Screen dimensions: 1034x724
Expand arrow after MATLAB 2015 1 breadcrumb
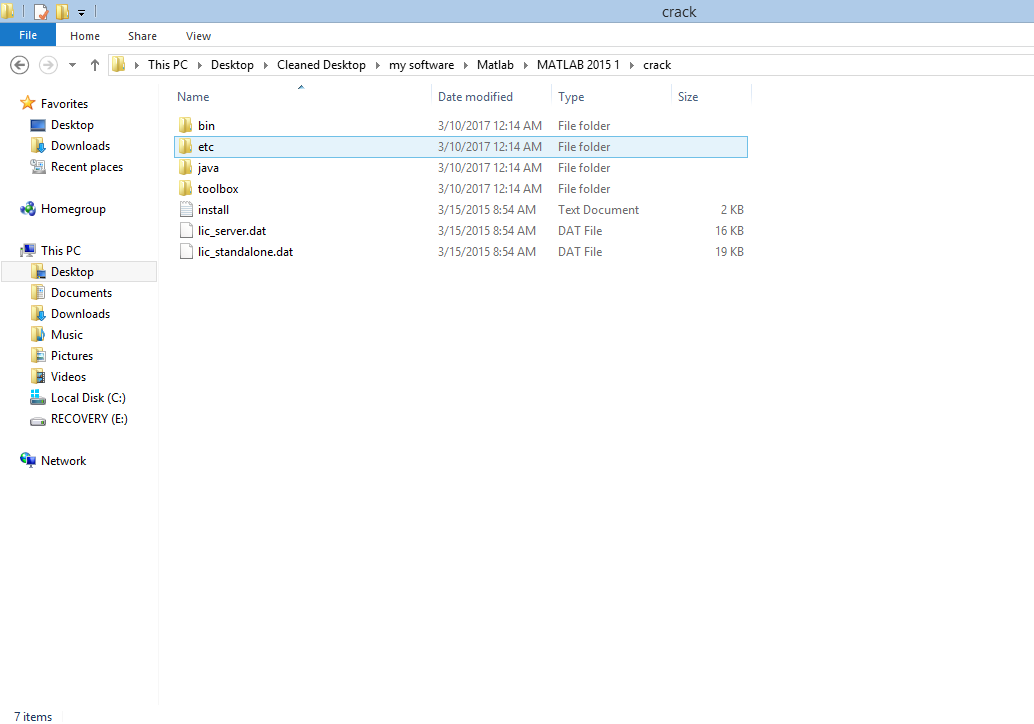(x=632, y=65)
